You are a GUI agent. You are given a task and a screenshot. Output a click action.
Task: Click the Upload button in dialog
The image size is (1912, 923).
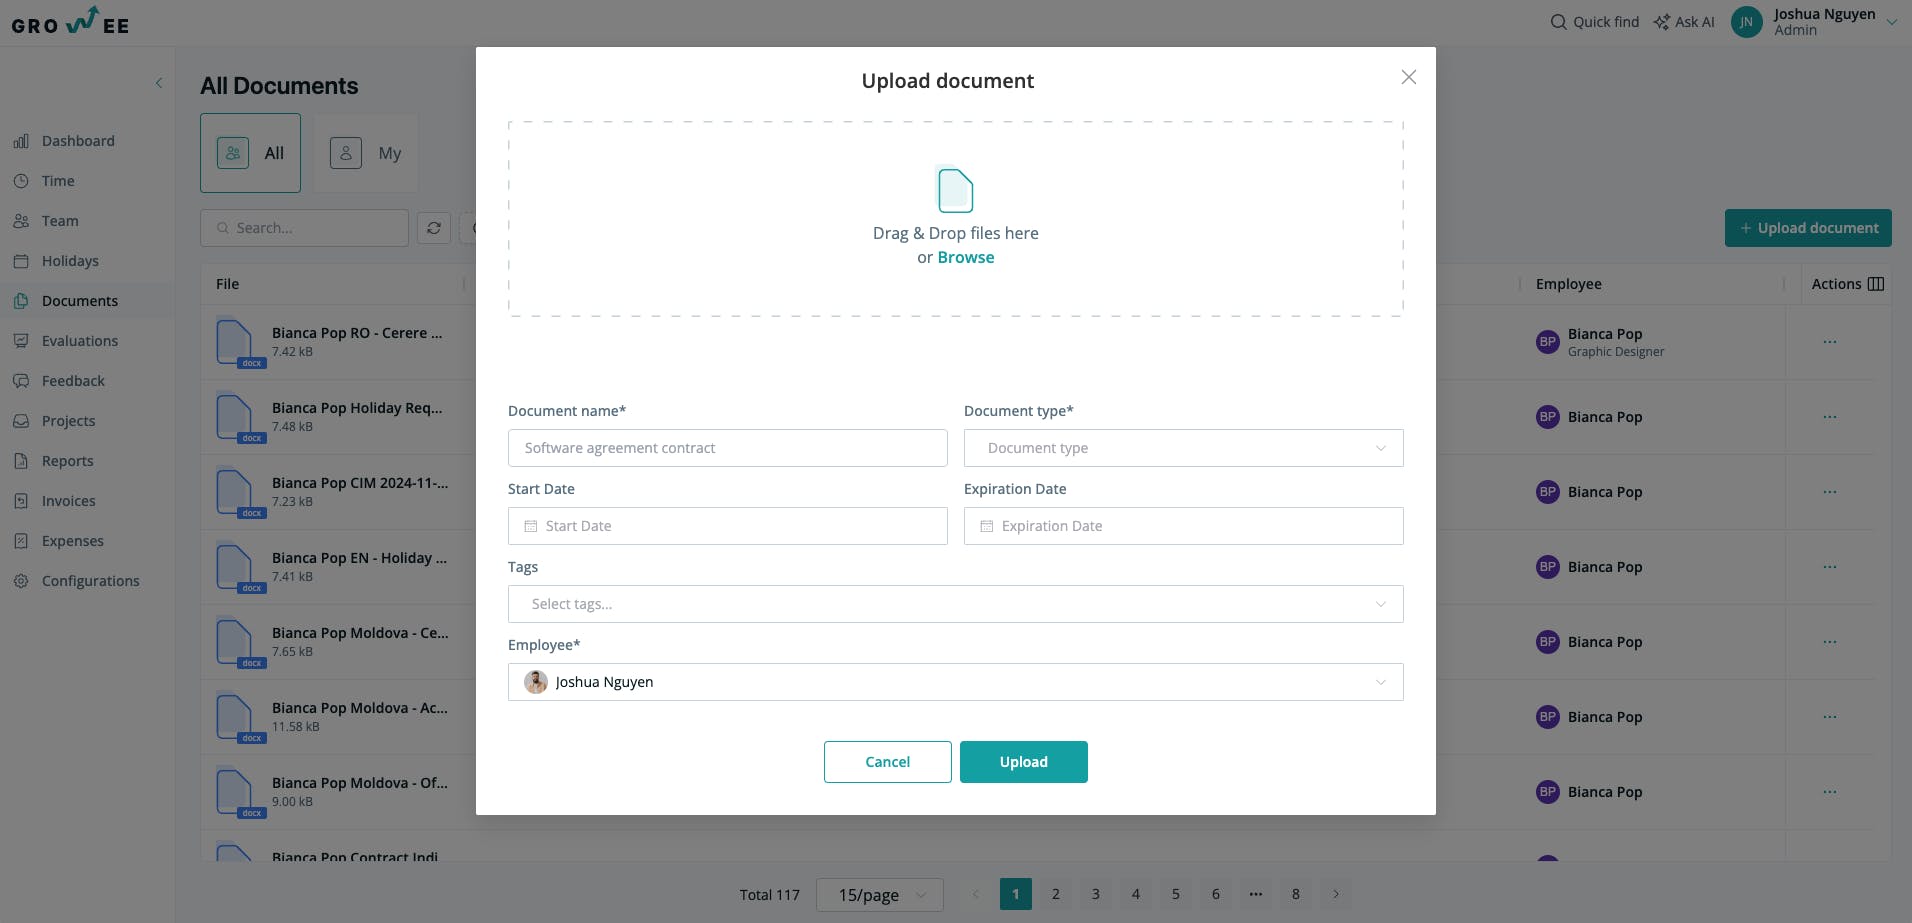pyautogui.click(x=1023, y=762)
